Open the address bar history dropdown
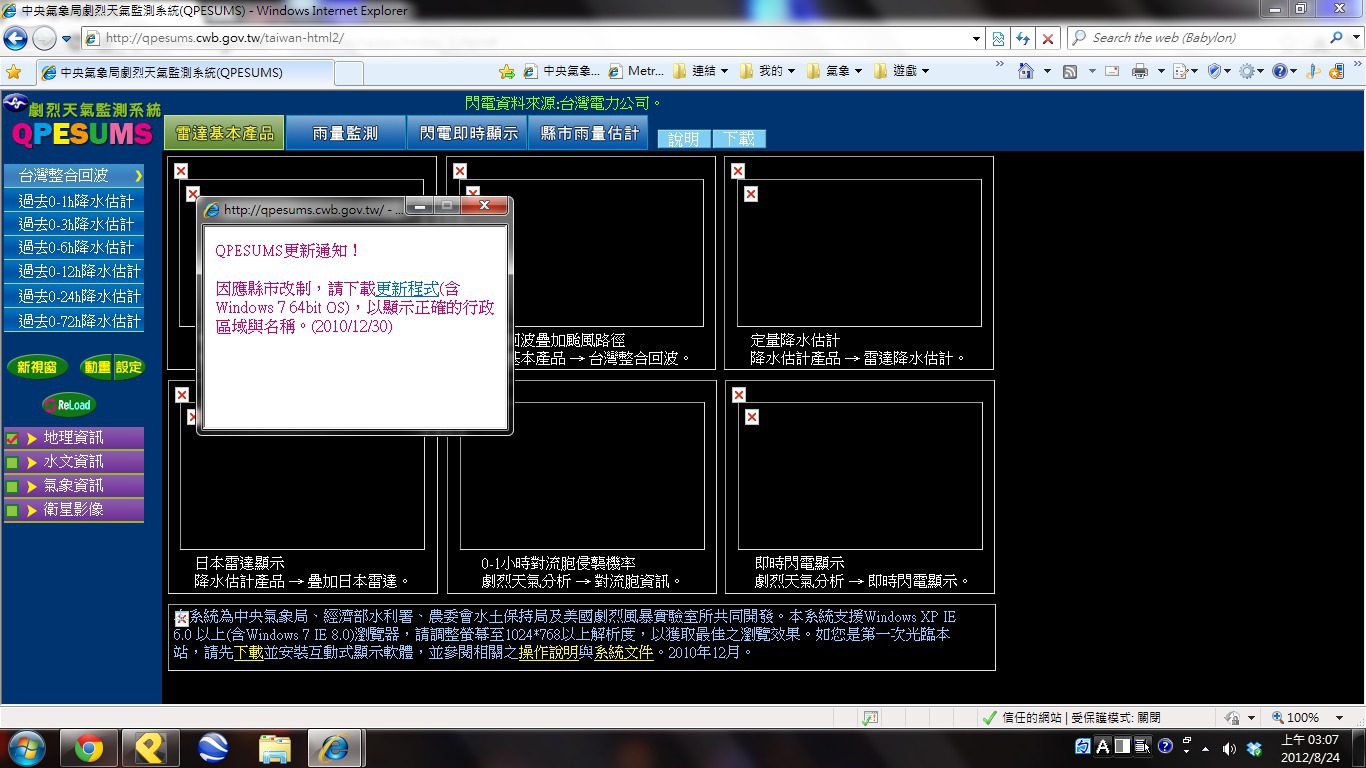 [x=976, y=38]
